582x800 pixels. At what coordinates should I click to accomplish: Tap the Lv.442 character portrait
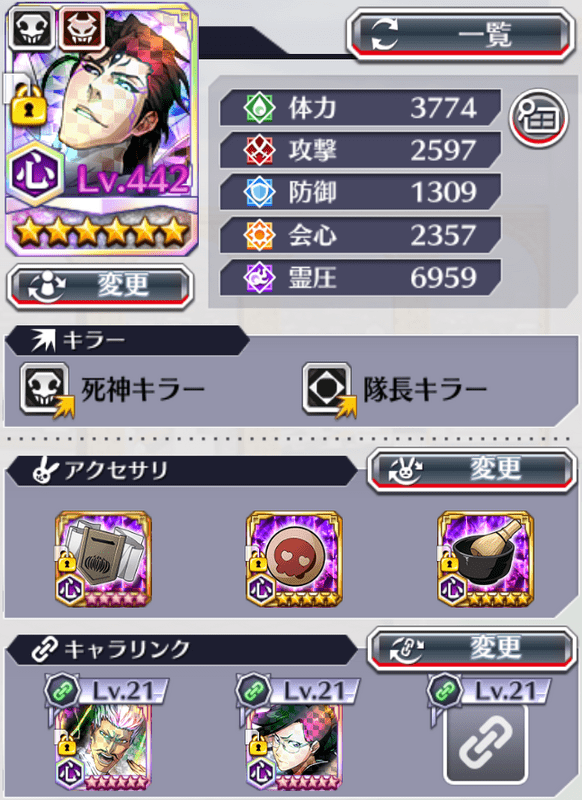coord(102,129)
